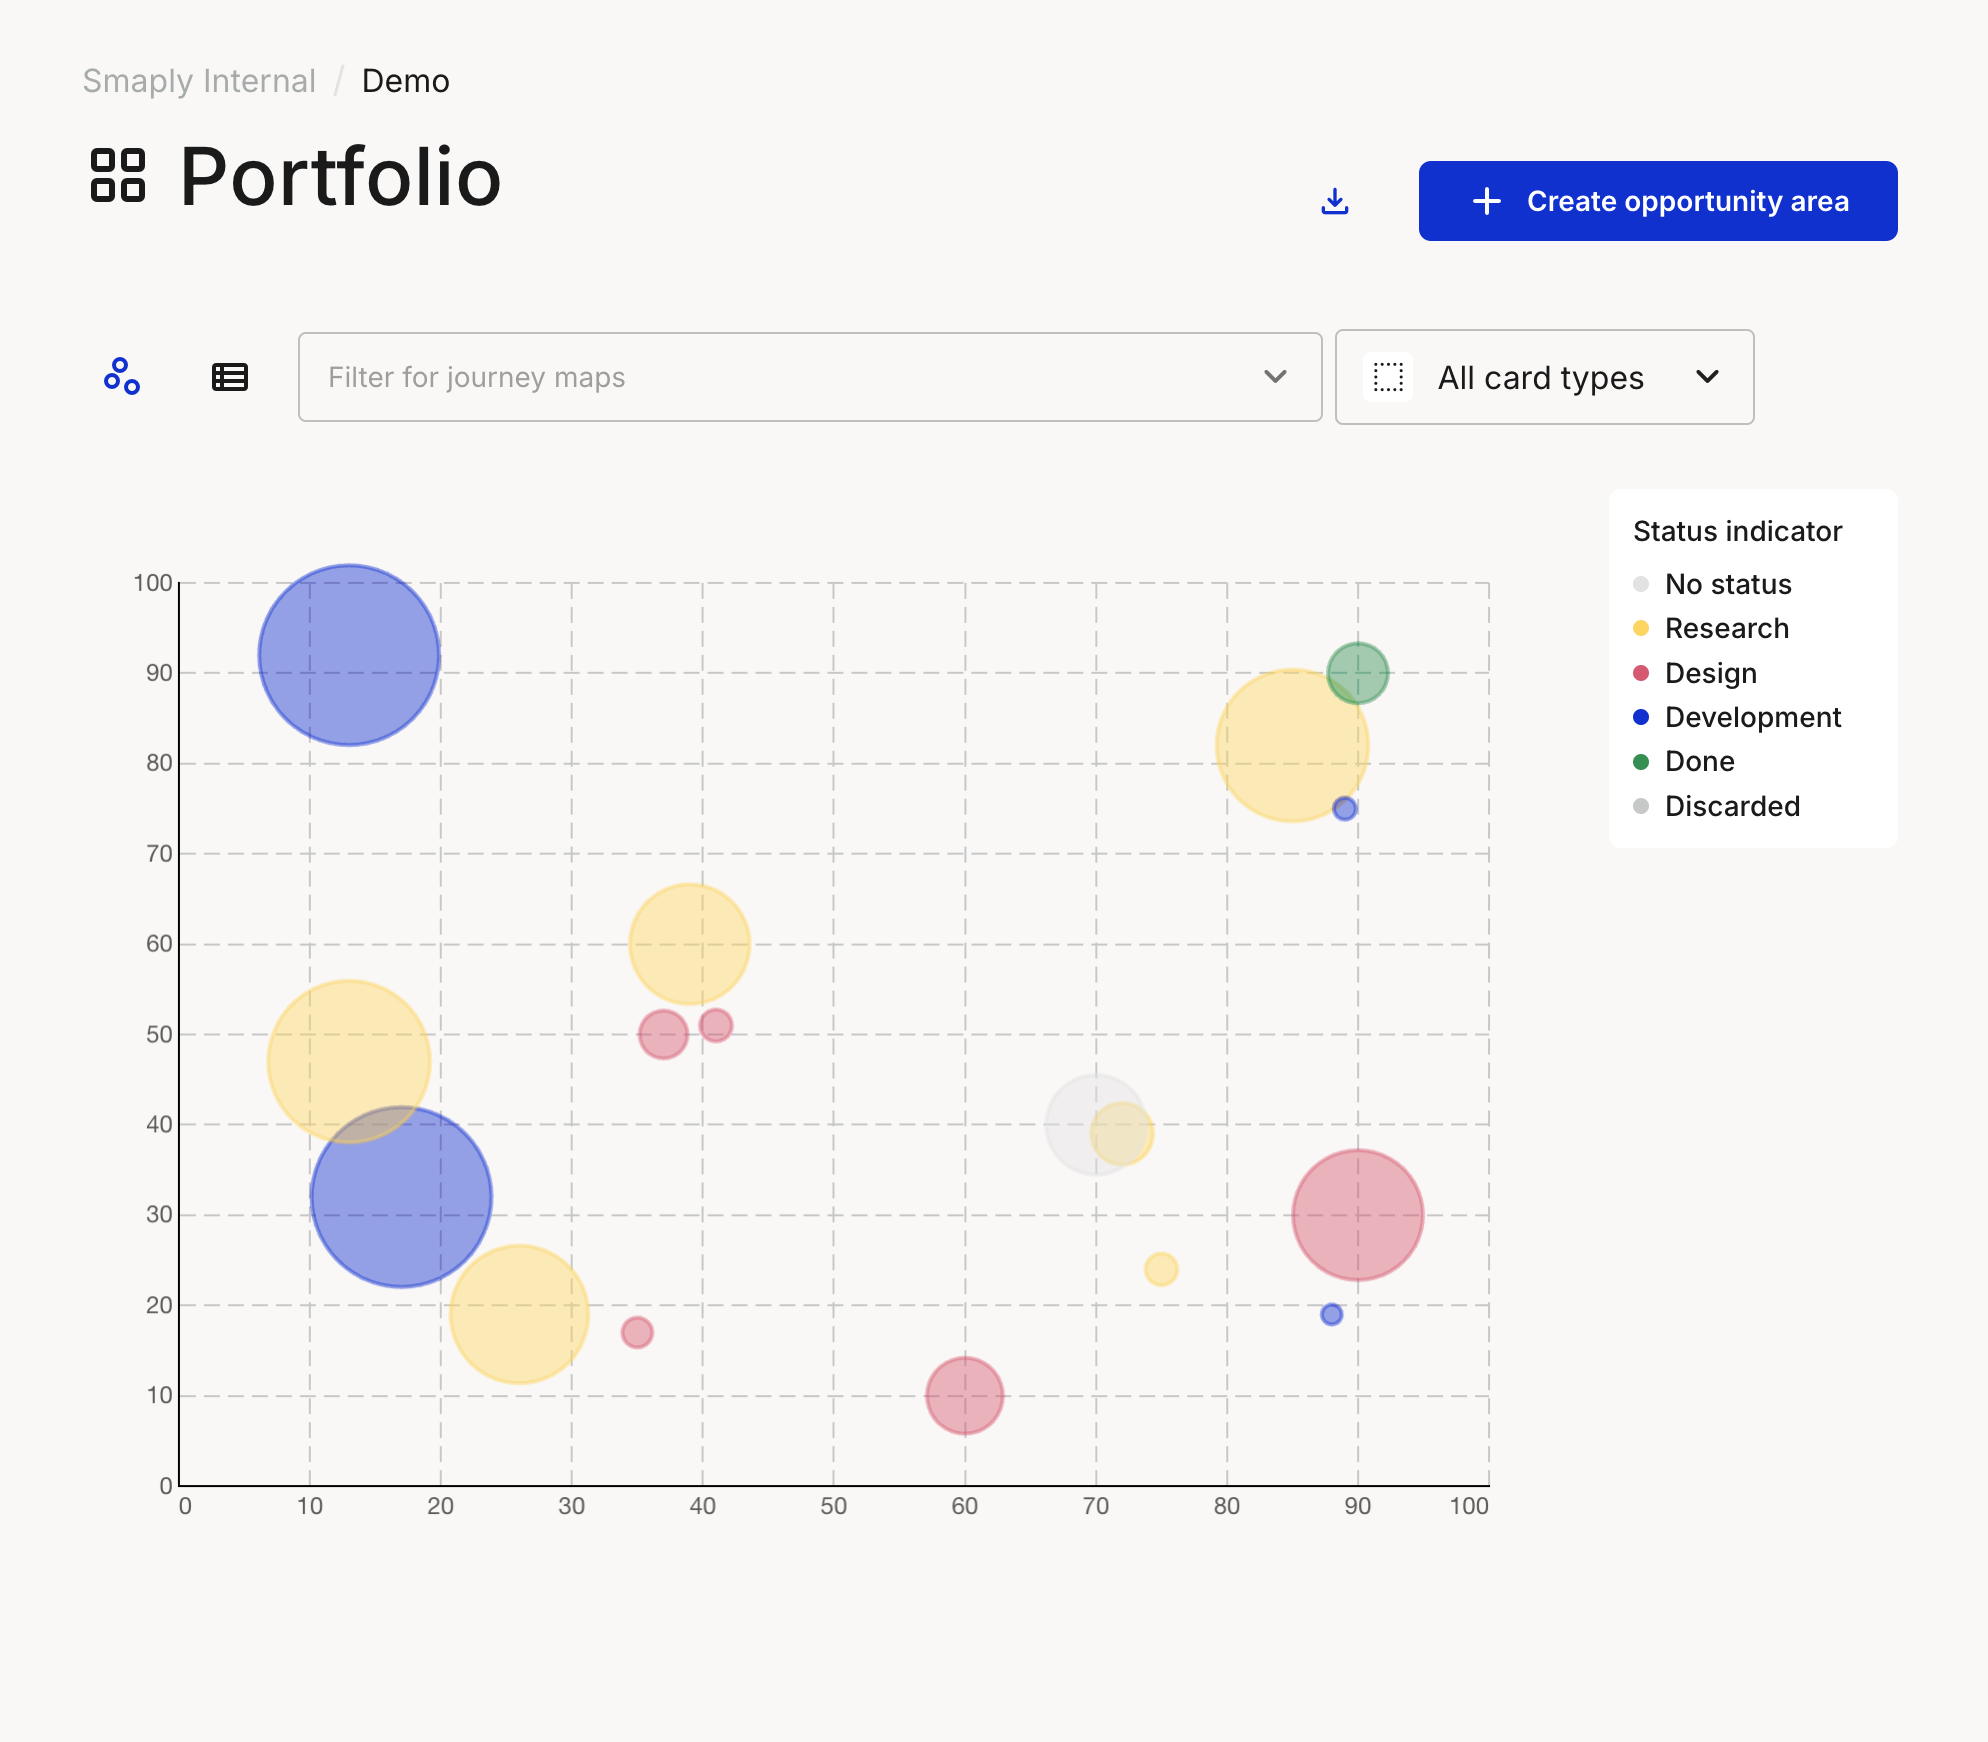Click the list view icon
This screenshot has width=1988, height=1742.
point(228,375)
